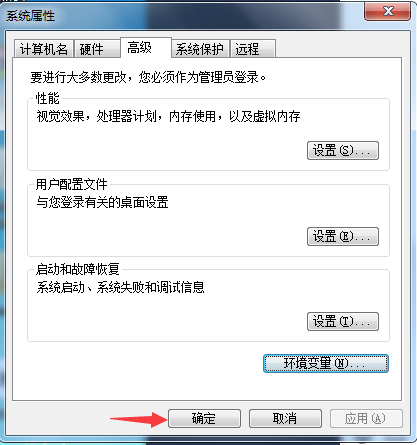Viewport: 417px width, 445px height.
Task: Click the 系统启动、系统失败和调试信息 description
Action: pyautogui.click(x=120, y=287)
